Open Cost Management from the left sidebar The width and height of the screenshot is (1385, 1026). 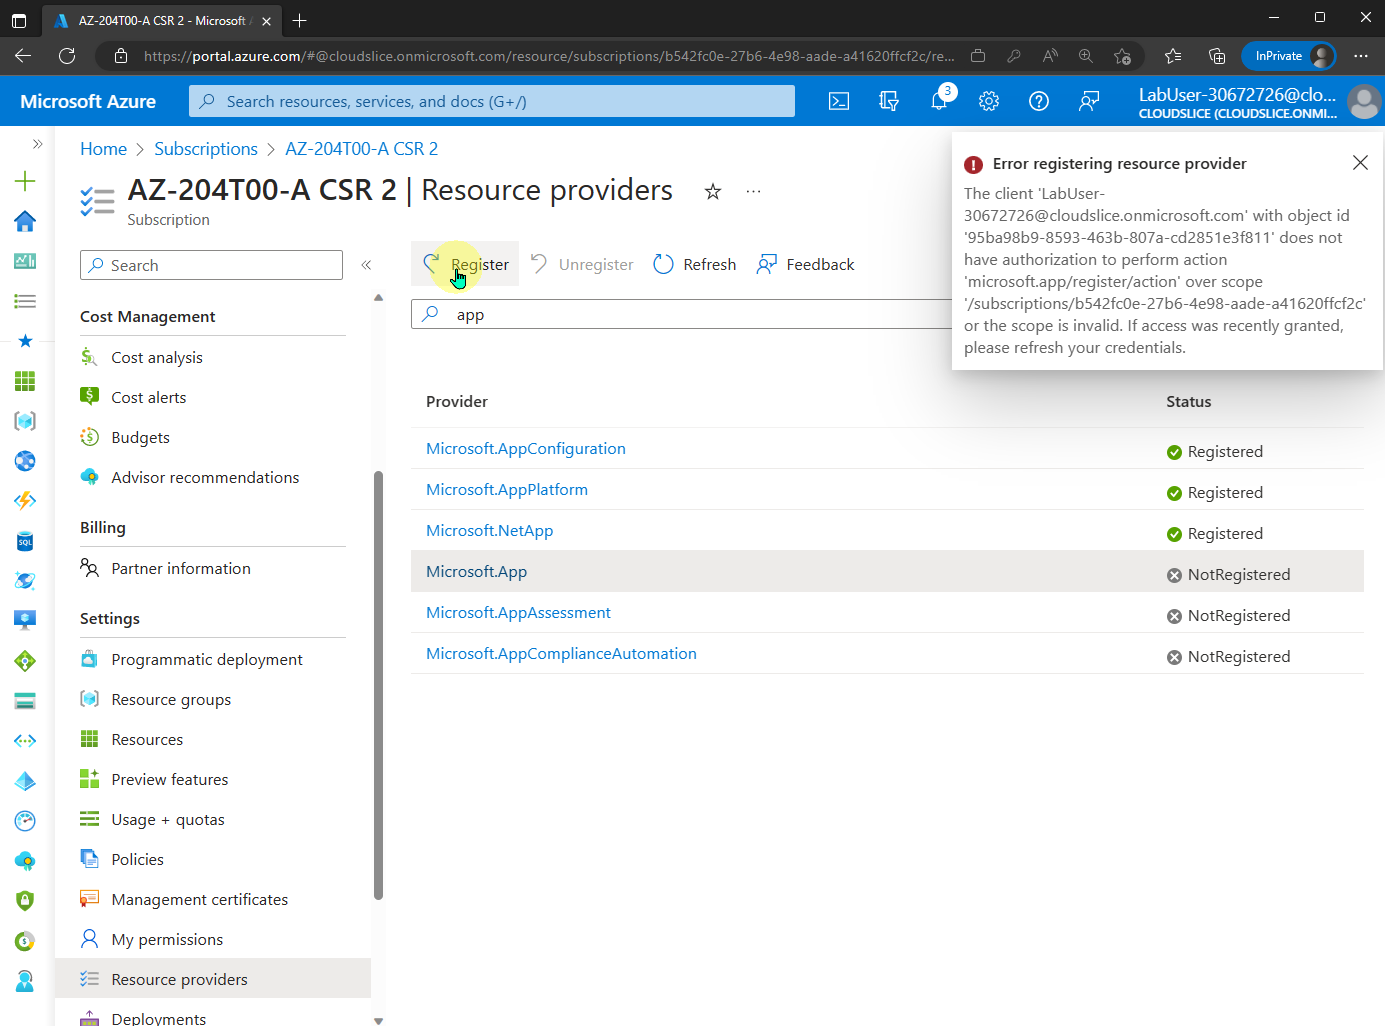click(147, 316)
